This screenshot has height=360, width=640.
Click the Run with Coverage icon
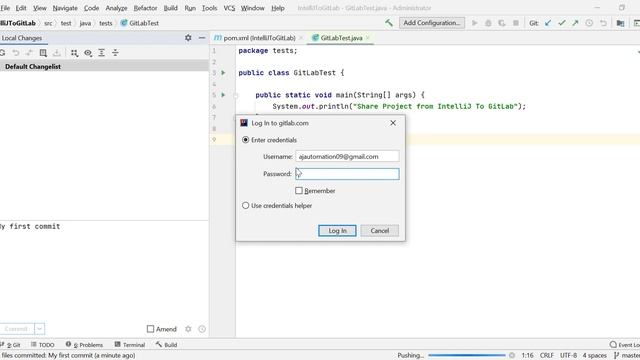[502, 23]
